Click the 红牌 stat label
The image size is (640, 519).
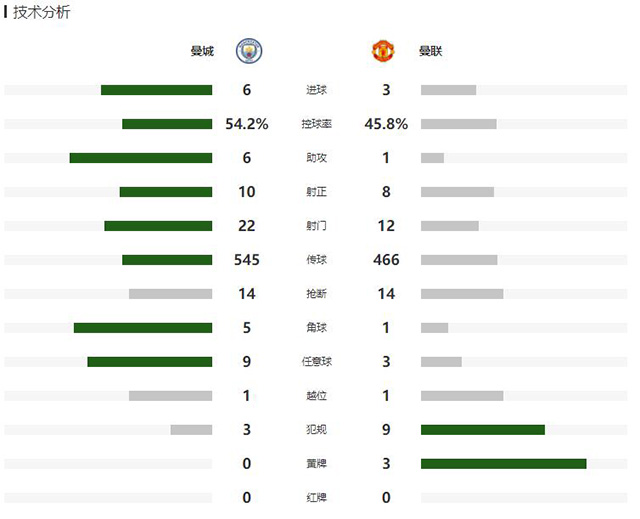click(316, 498)
